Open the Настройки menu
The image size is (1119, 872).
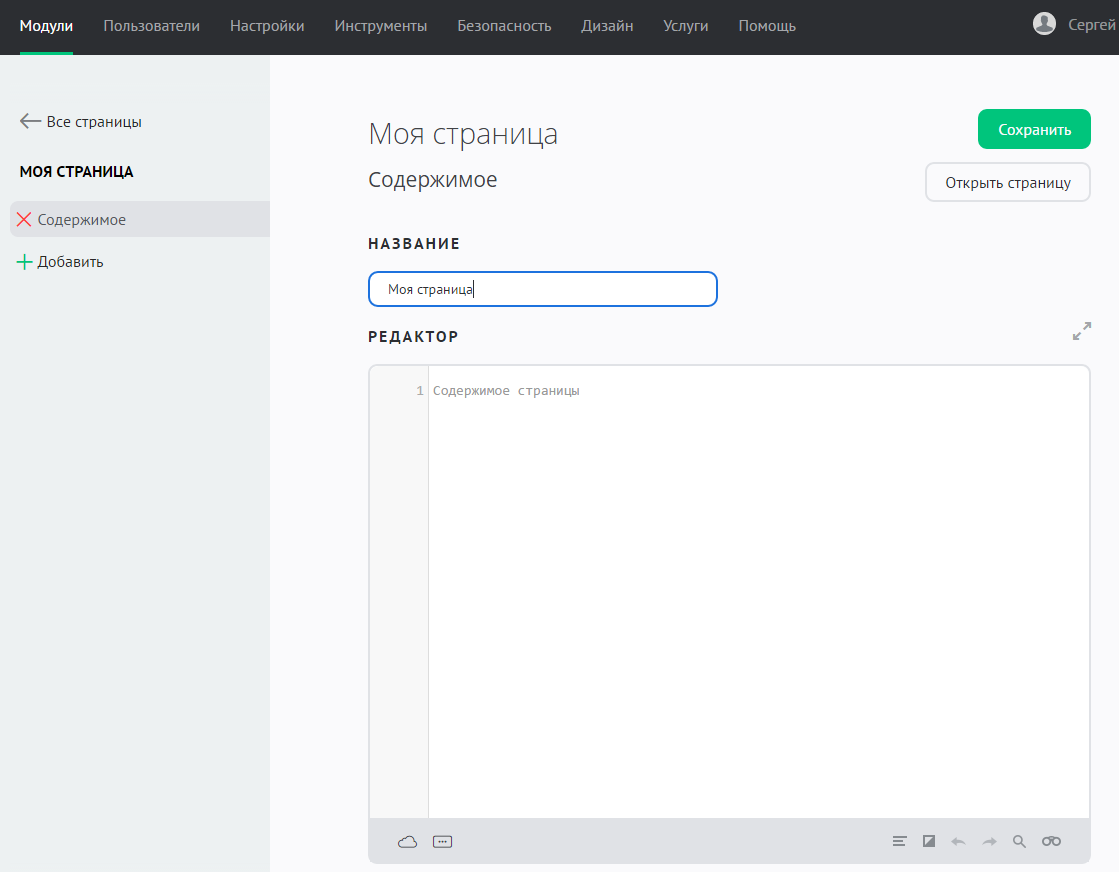pyautogui.click(x=267, y=26)
